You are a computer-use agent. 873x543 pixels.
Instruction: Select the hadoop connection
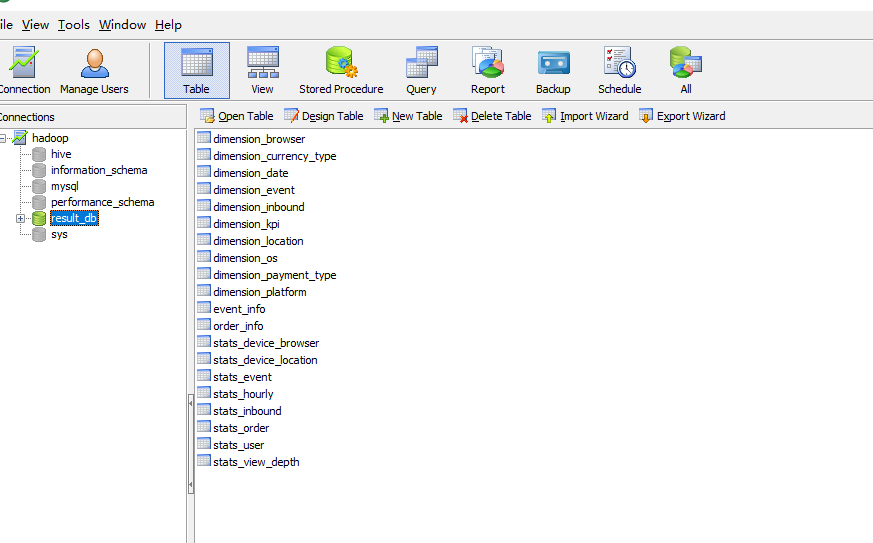50,138
